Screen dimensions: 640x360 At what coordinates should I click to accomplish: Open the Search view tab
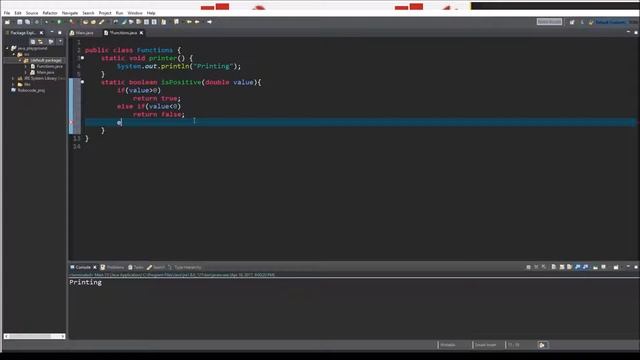pos(156,267)
